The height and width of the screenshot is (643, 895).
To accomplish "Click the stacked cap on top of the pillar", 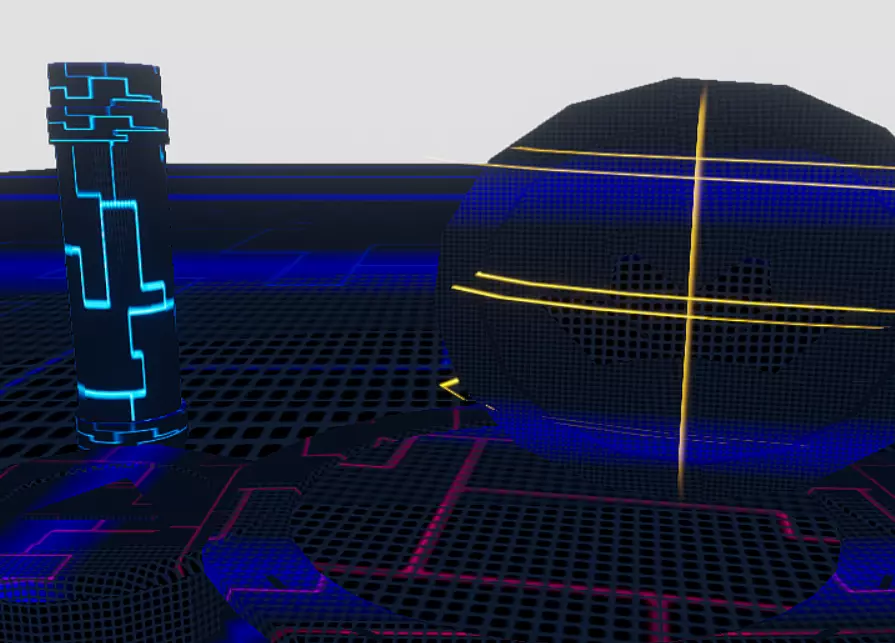I will click(x=106, y=100).
